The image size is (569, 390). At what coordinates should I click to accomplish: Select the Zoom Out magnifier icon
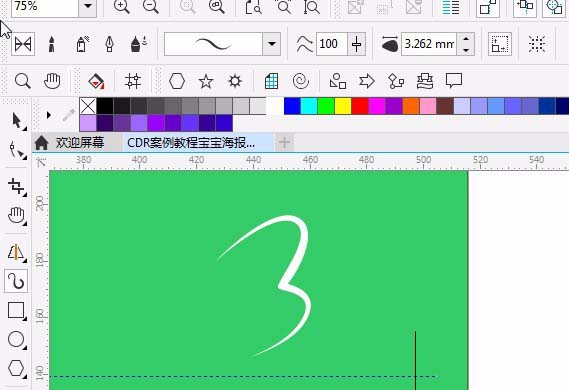point(151,7)
